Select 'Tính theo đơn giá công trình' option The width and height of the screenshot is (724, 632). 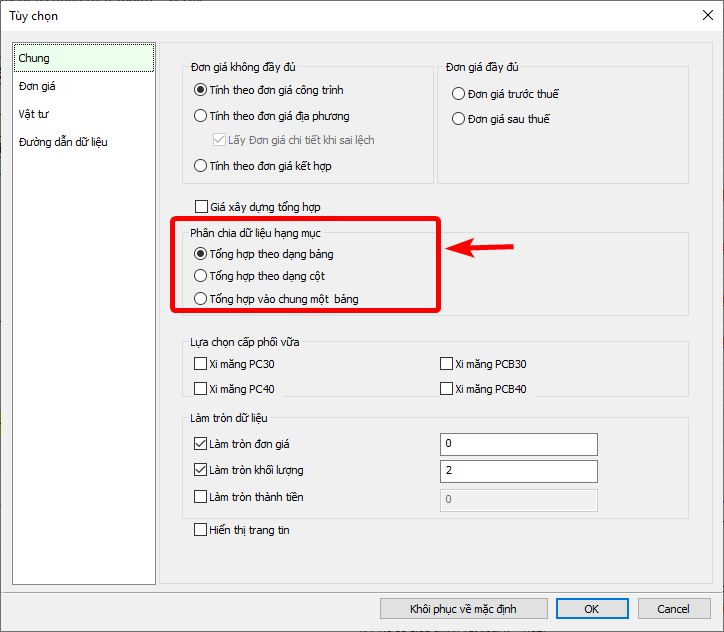tap(201, 90)
